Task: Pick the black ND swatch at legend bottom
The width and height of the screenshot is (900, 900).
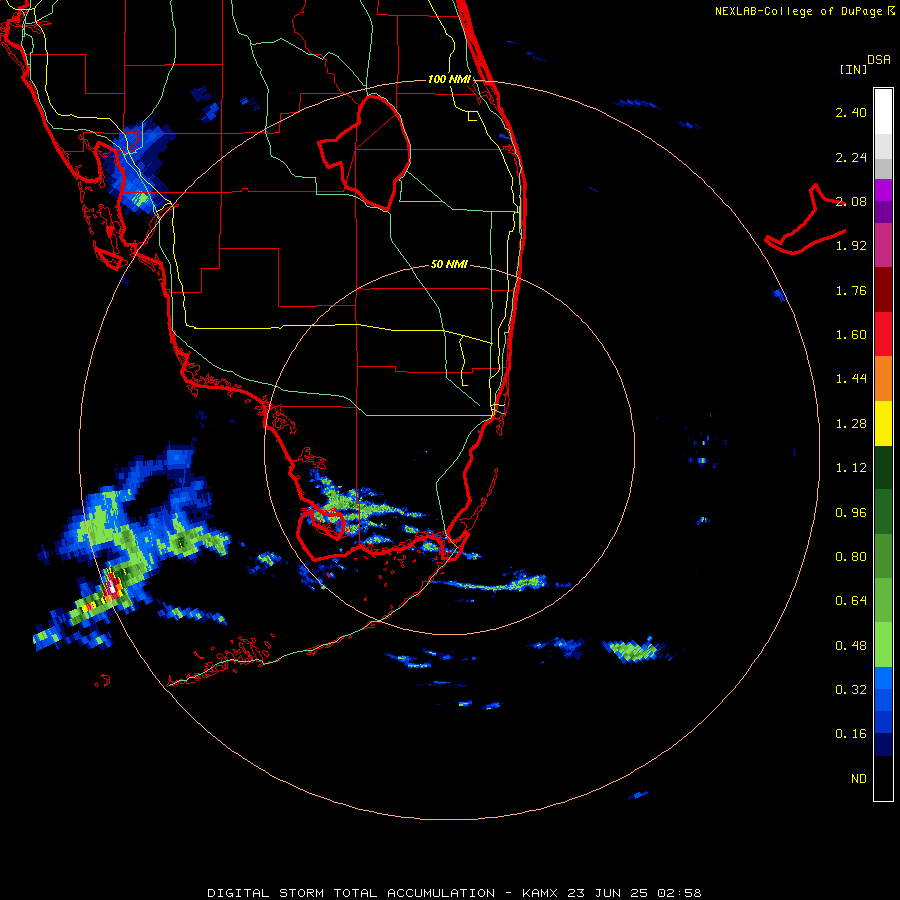Action: point(883,778)
